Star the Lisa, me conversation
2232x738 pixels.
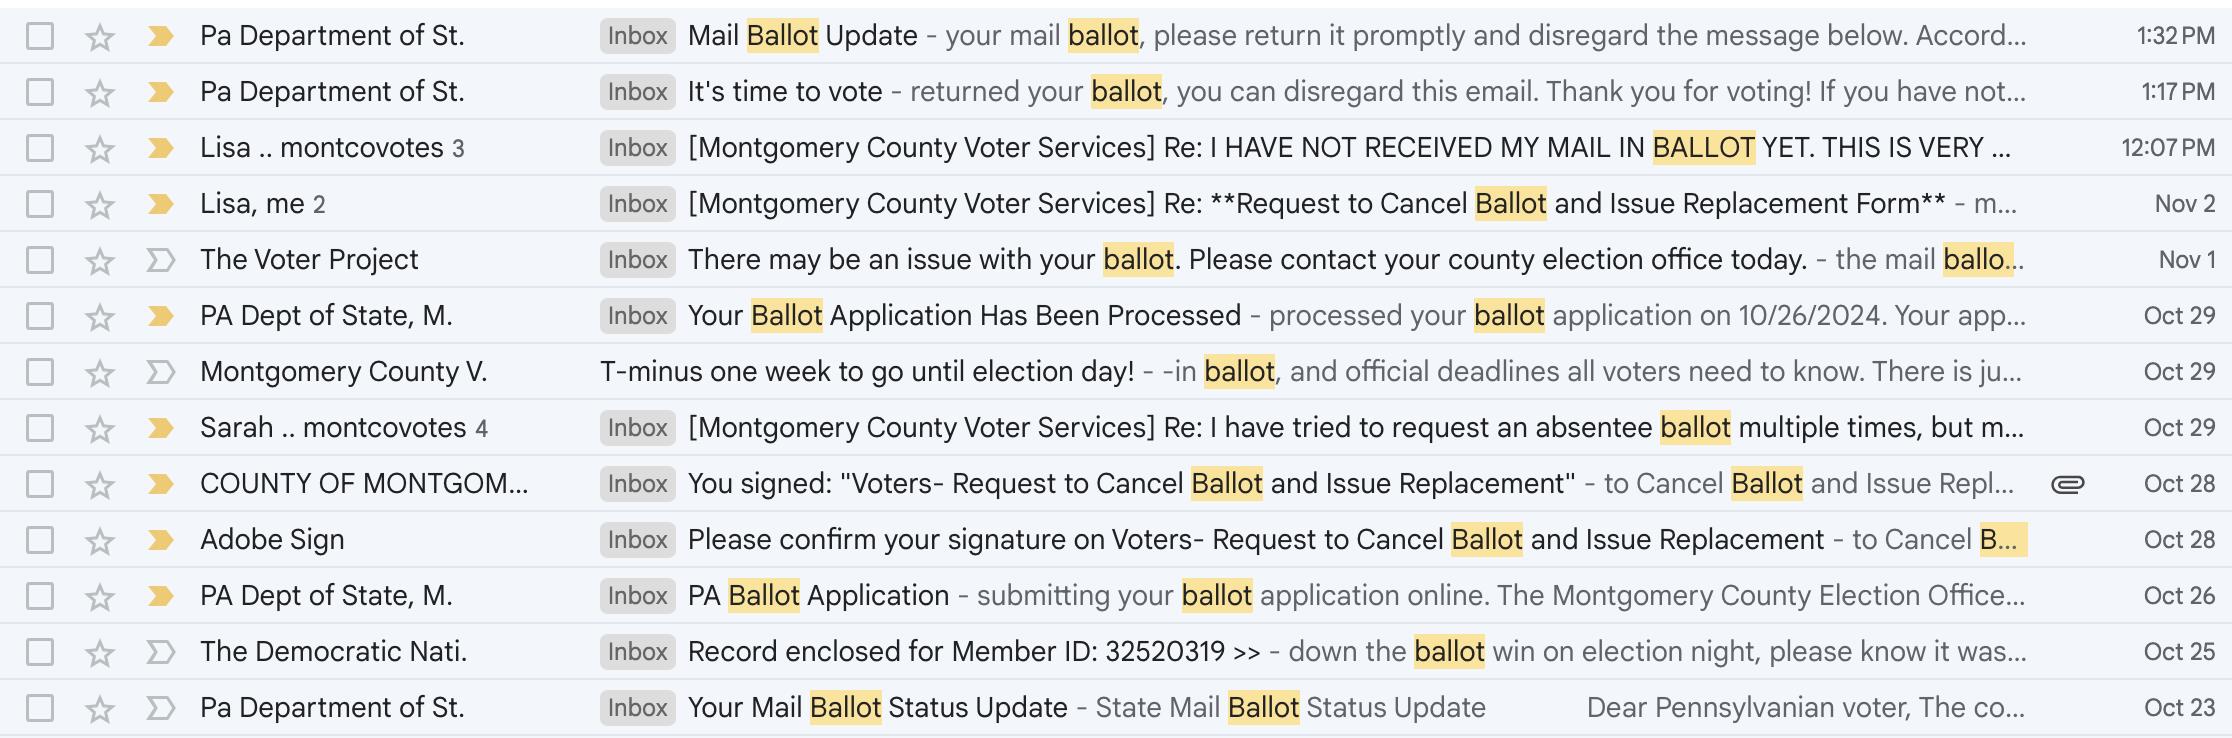coord(99,205)
